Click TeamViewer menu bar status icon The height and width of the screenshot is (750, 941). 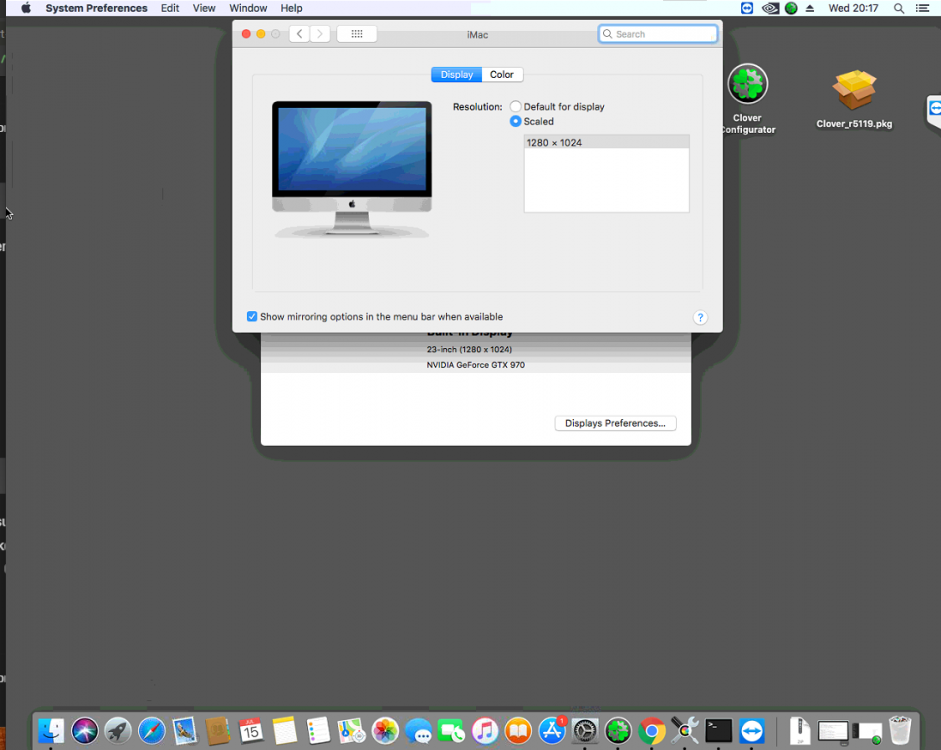[747, 8]
